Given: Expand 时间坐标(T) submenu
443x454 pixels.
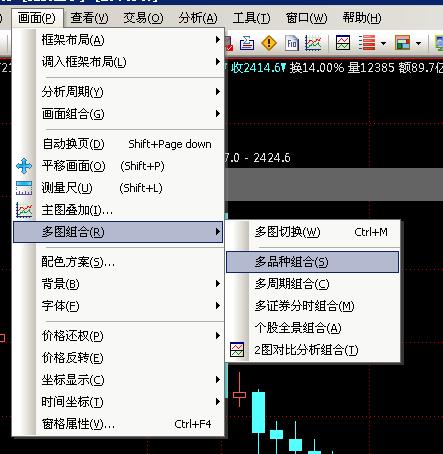Looking at the screenshot, I should pyautogui.click(x=118, y=402).
